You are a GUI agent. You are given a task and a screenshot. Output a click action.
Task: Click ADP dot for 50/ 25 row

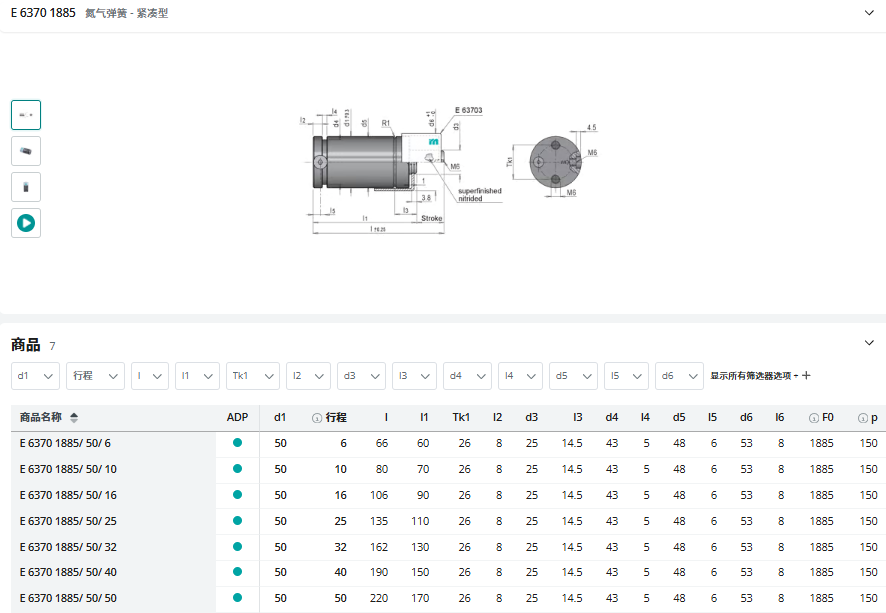[x=237, y=520]
